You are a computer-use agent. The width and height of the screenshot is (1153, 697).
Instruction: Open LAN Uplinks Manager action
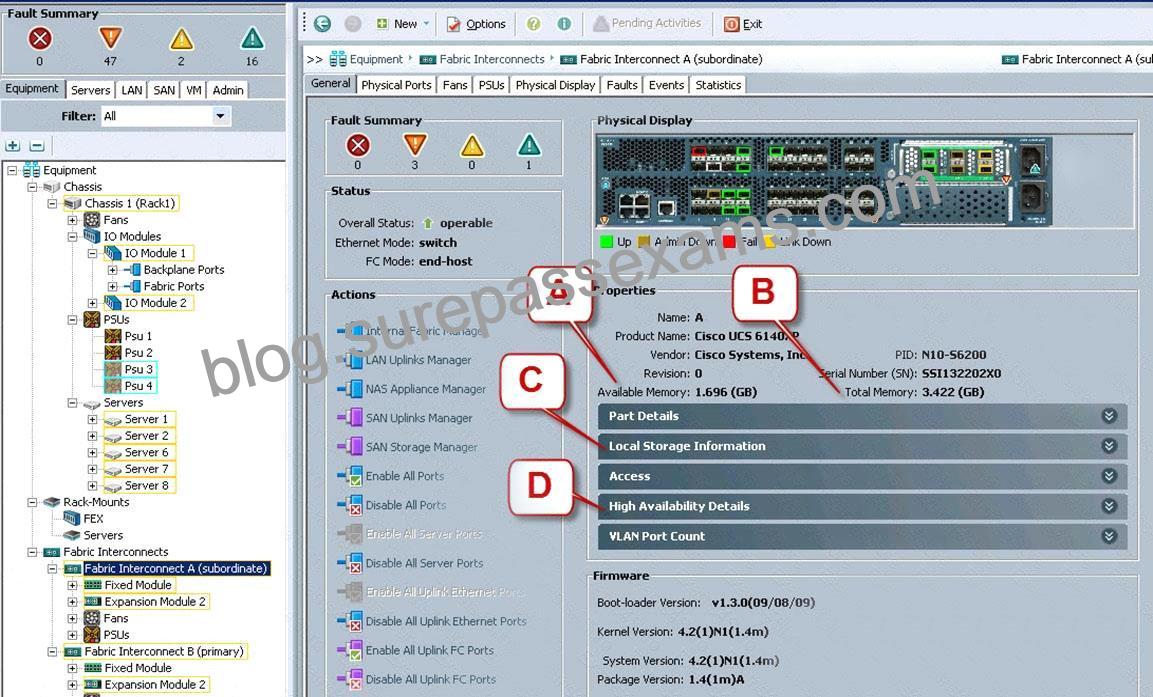coord(418,360)
